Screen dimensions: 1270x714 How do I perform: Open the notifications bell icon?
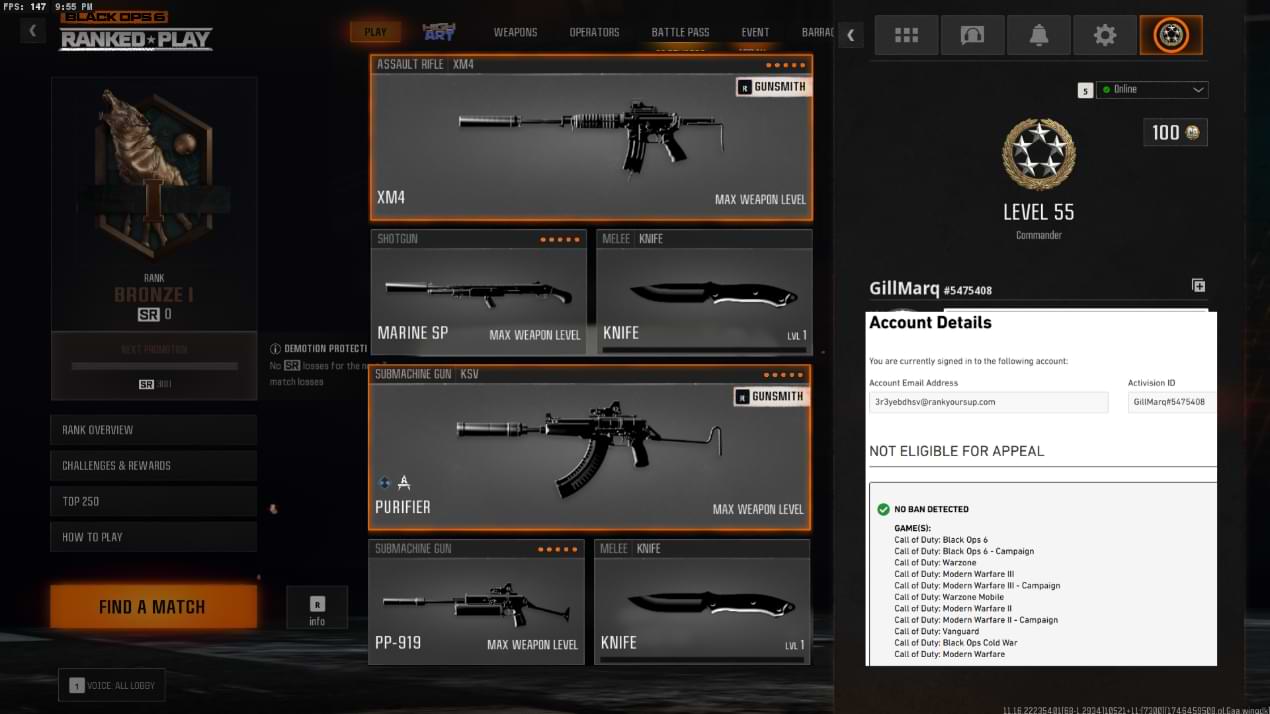click(x=1038, y=35)
